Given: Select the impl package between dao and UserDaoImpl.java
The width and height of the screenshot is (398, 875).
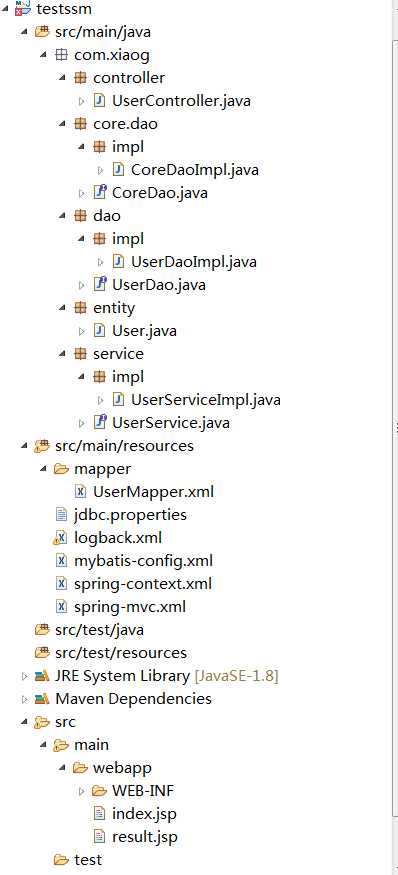Looking at the screenshot, I should click(x=128, y=238).
